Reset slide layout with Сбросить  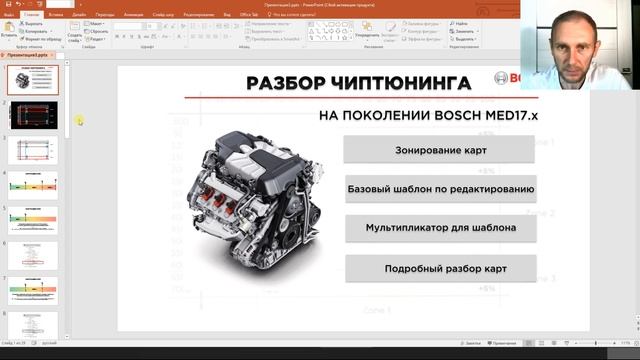pos(97,31)
